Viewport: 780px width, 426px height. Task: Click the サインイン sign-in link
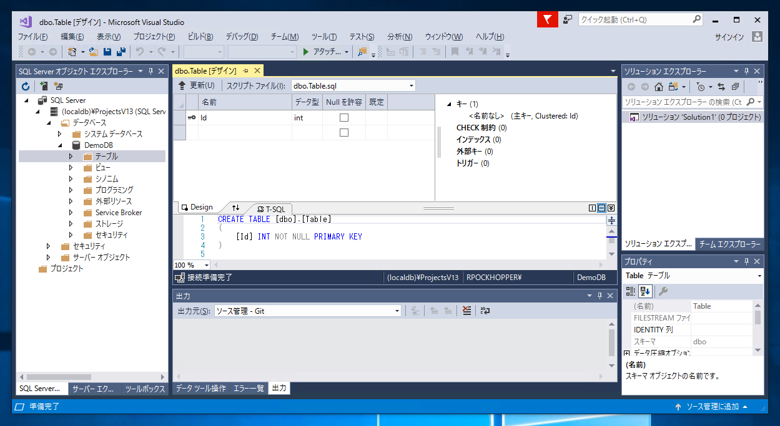(x=729, y=37)
